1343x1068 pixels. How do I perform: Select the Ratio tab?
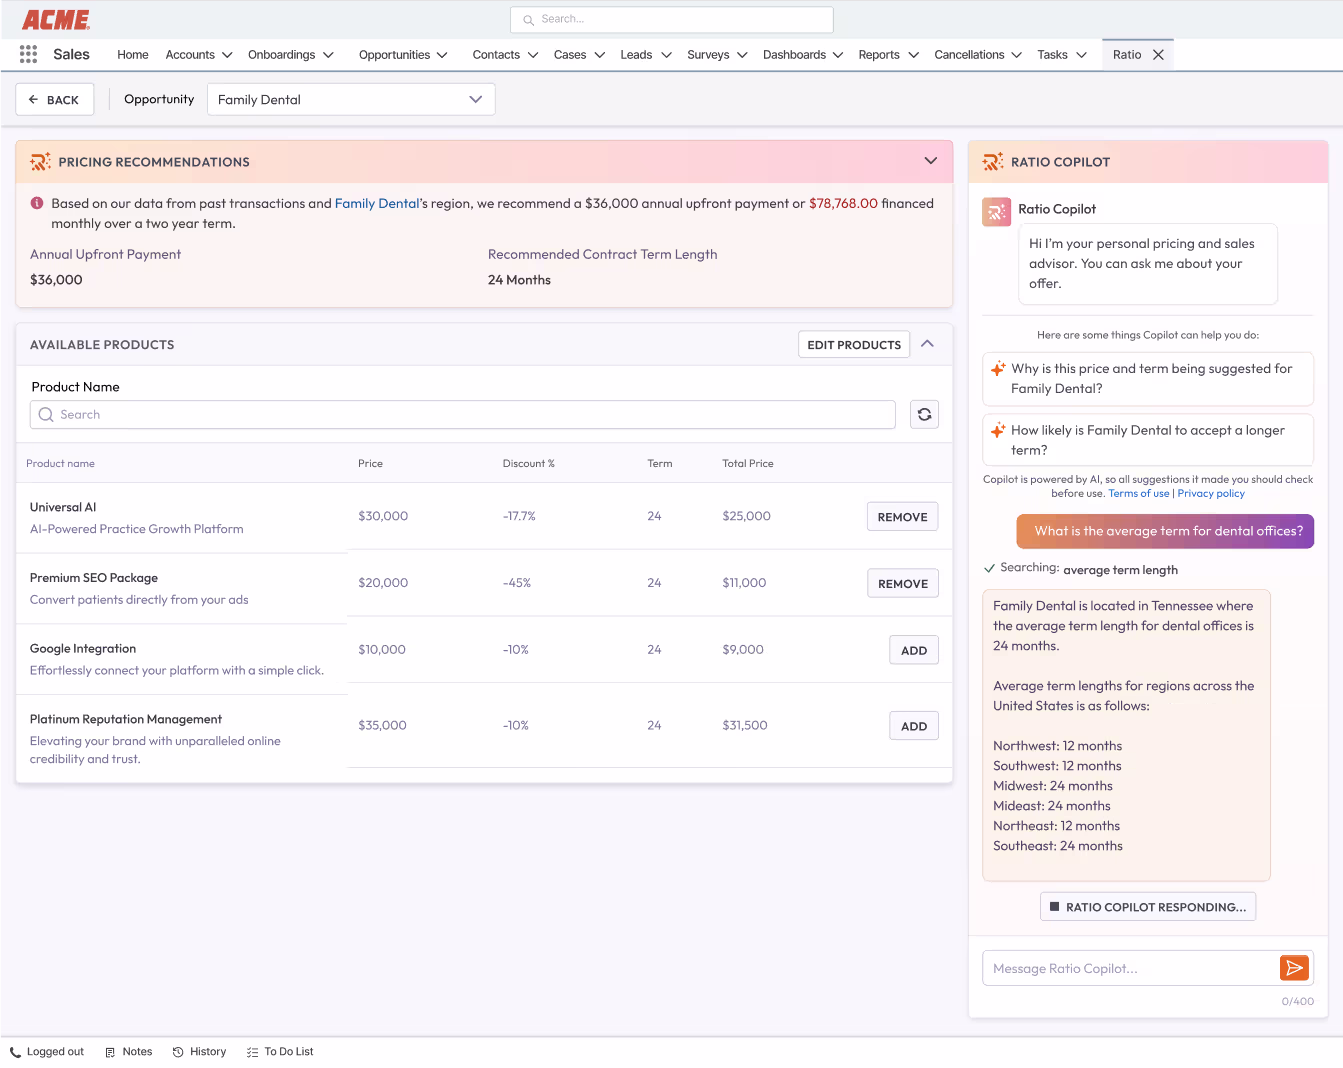point(1127,55)
